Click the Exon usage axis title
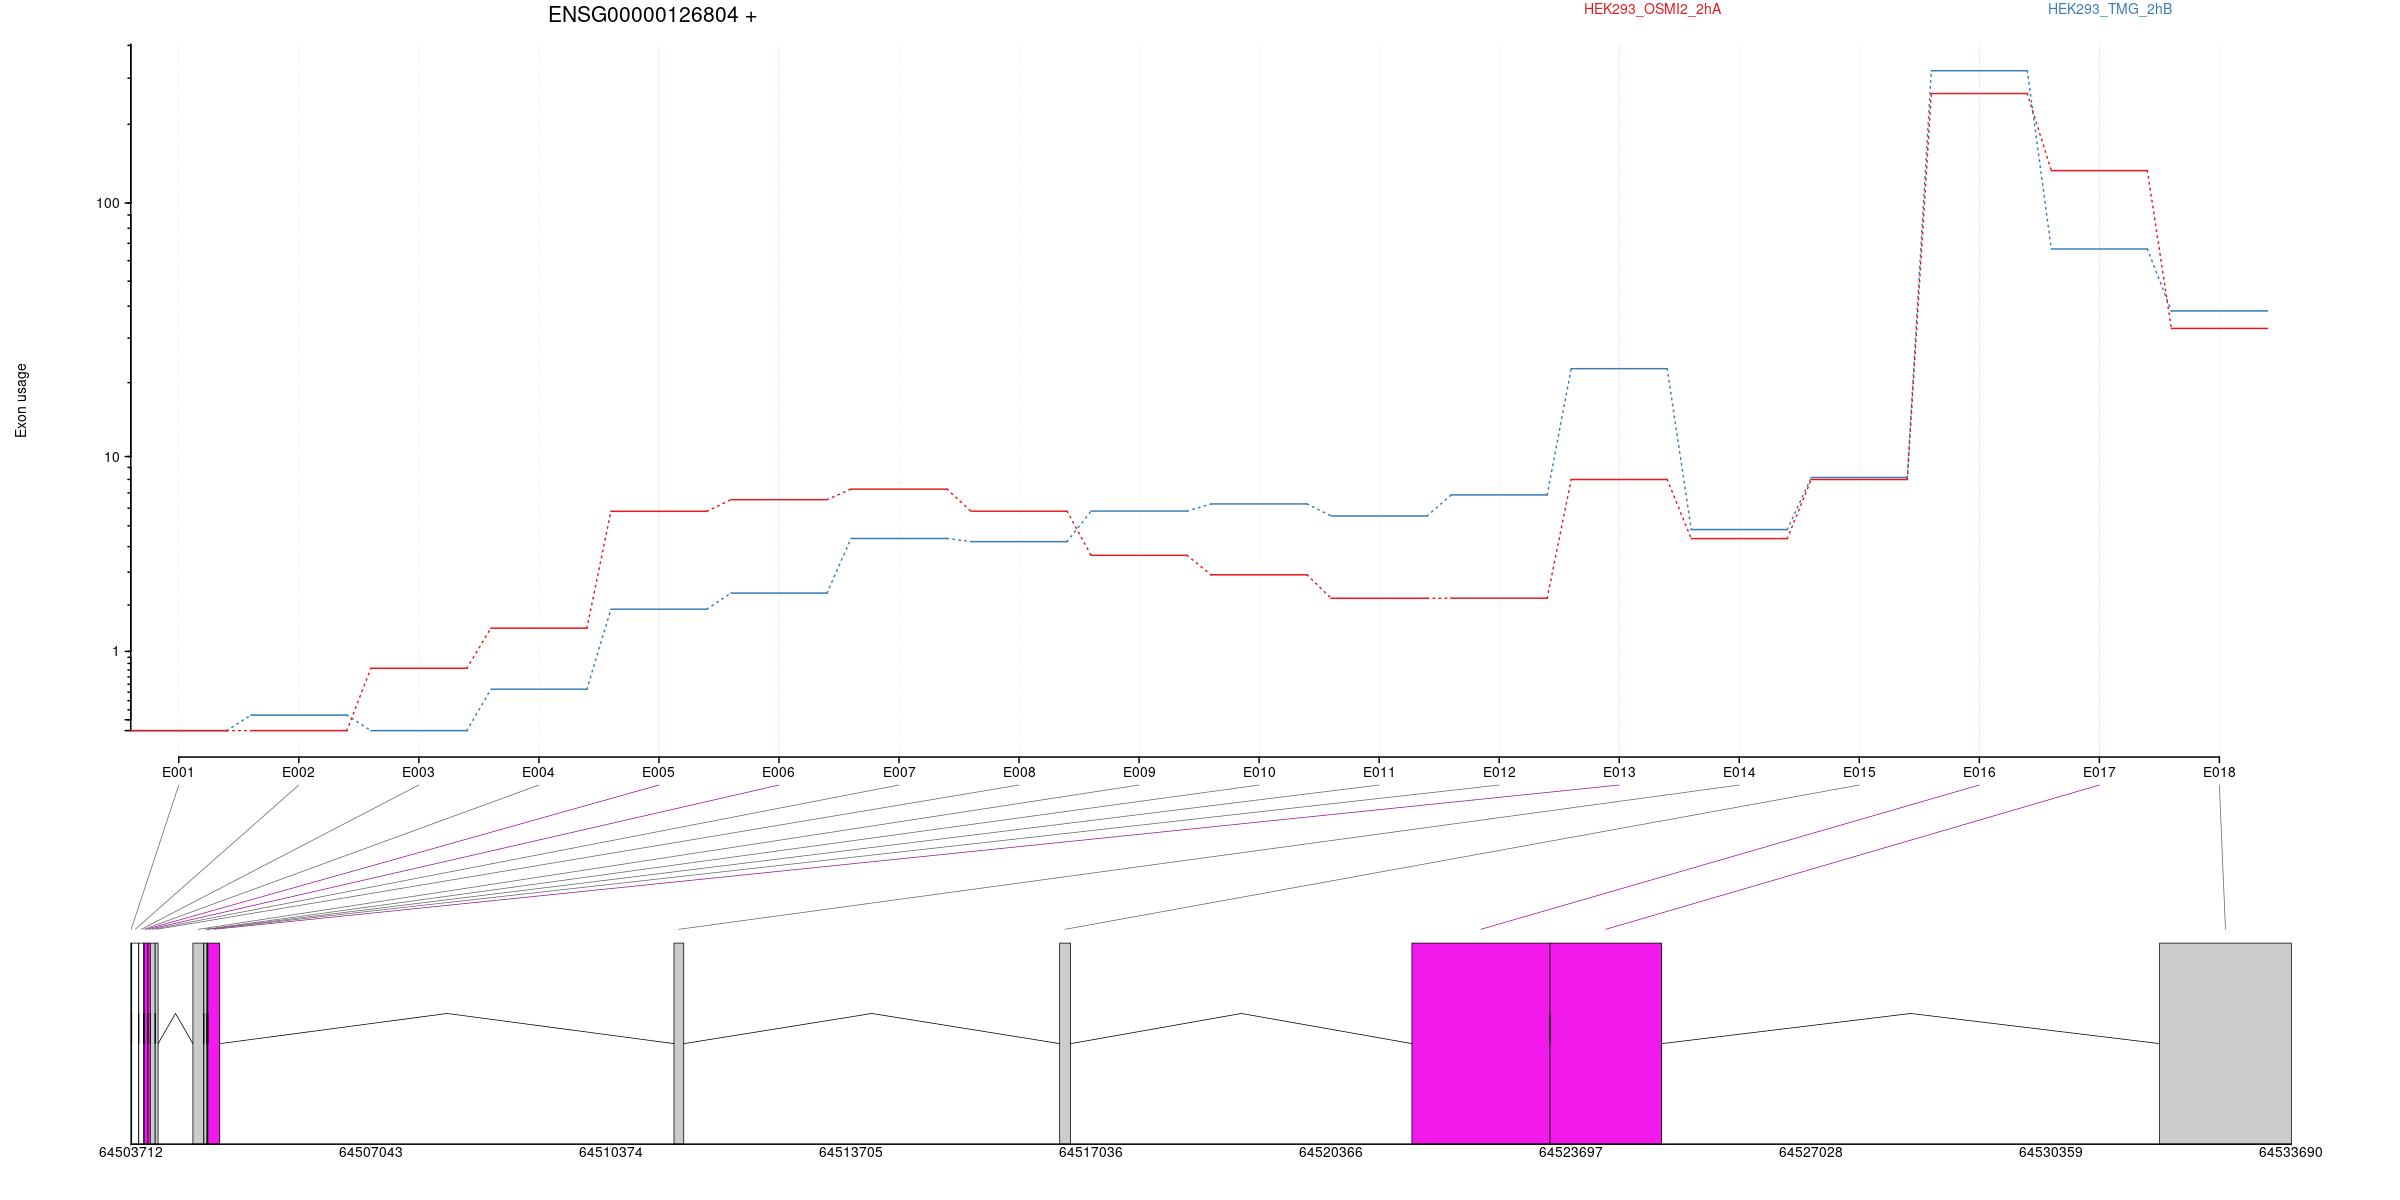This screenshot has height=1200, width=2400. click(21, 400)
